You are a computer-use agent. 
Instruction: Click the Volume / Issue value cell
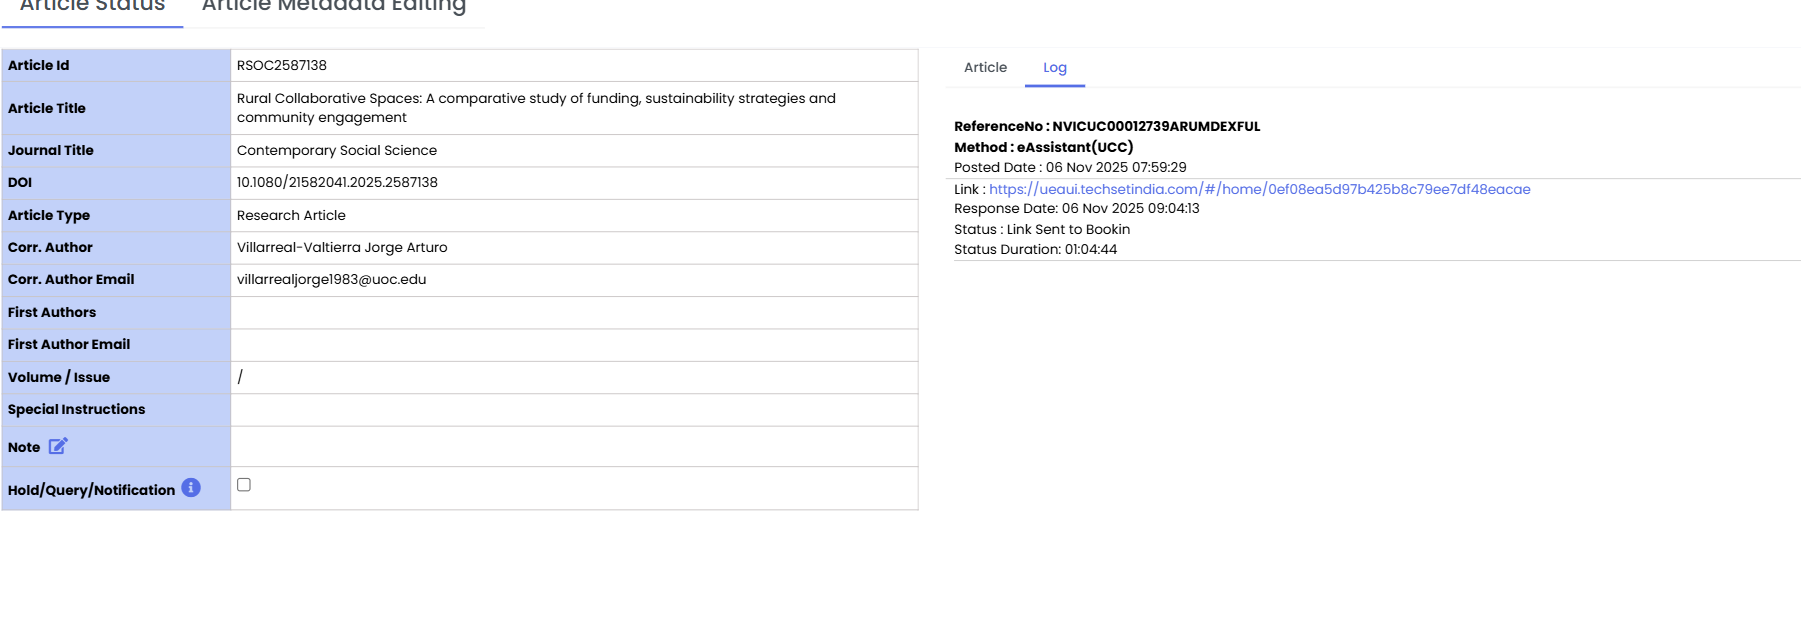pyautogui.click(x=573, y=377)
